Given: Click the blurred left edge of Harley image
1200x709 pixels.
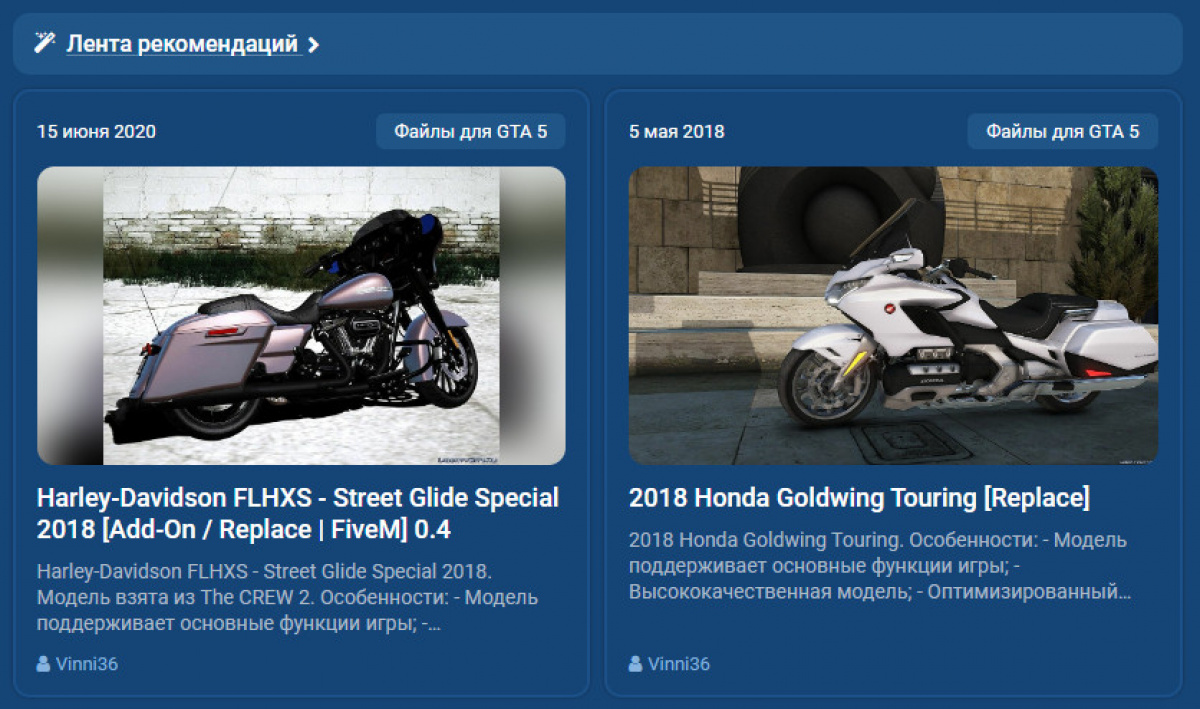Looking at the screenshot, I should (x=70, y=316).
